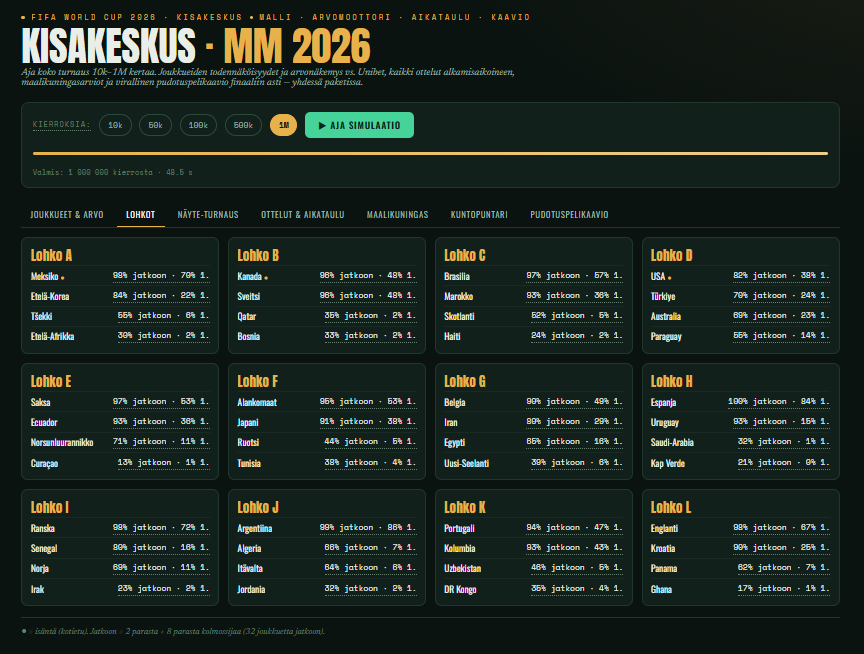This screenshot has height=654, width=864.
Task: Select the 1M iterations pill
Action: pos(283,125)
